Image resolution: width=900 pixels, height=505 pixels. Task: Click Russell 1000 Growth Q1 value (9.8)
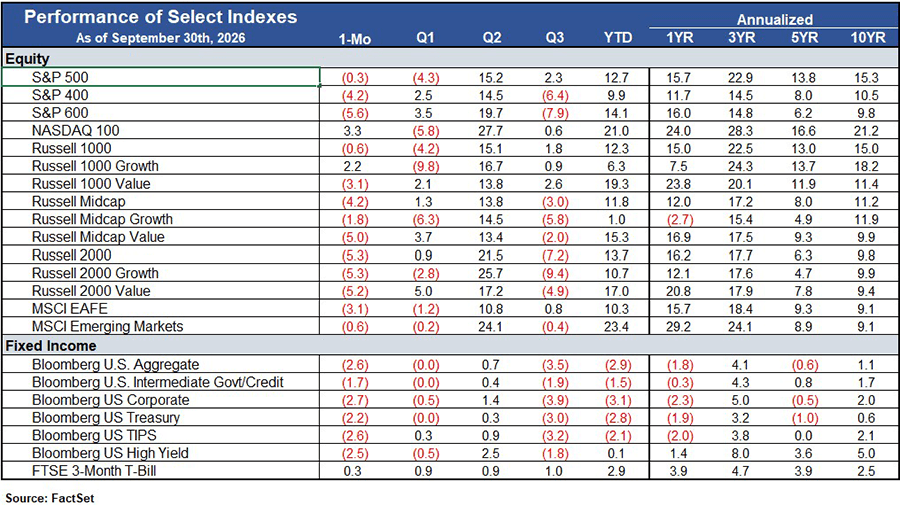point(426,166)
